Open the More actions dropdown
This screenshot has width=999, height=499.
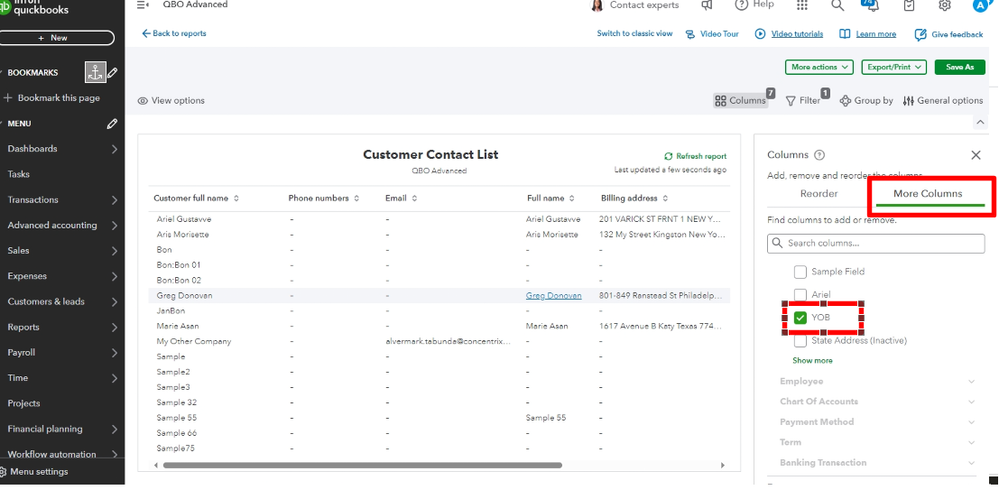(820, 67)
